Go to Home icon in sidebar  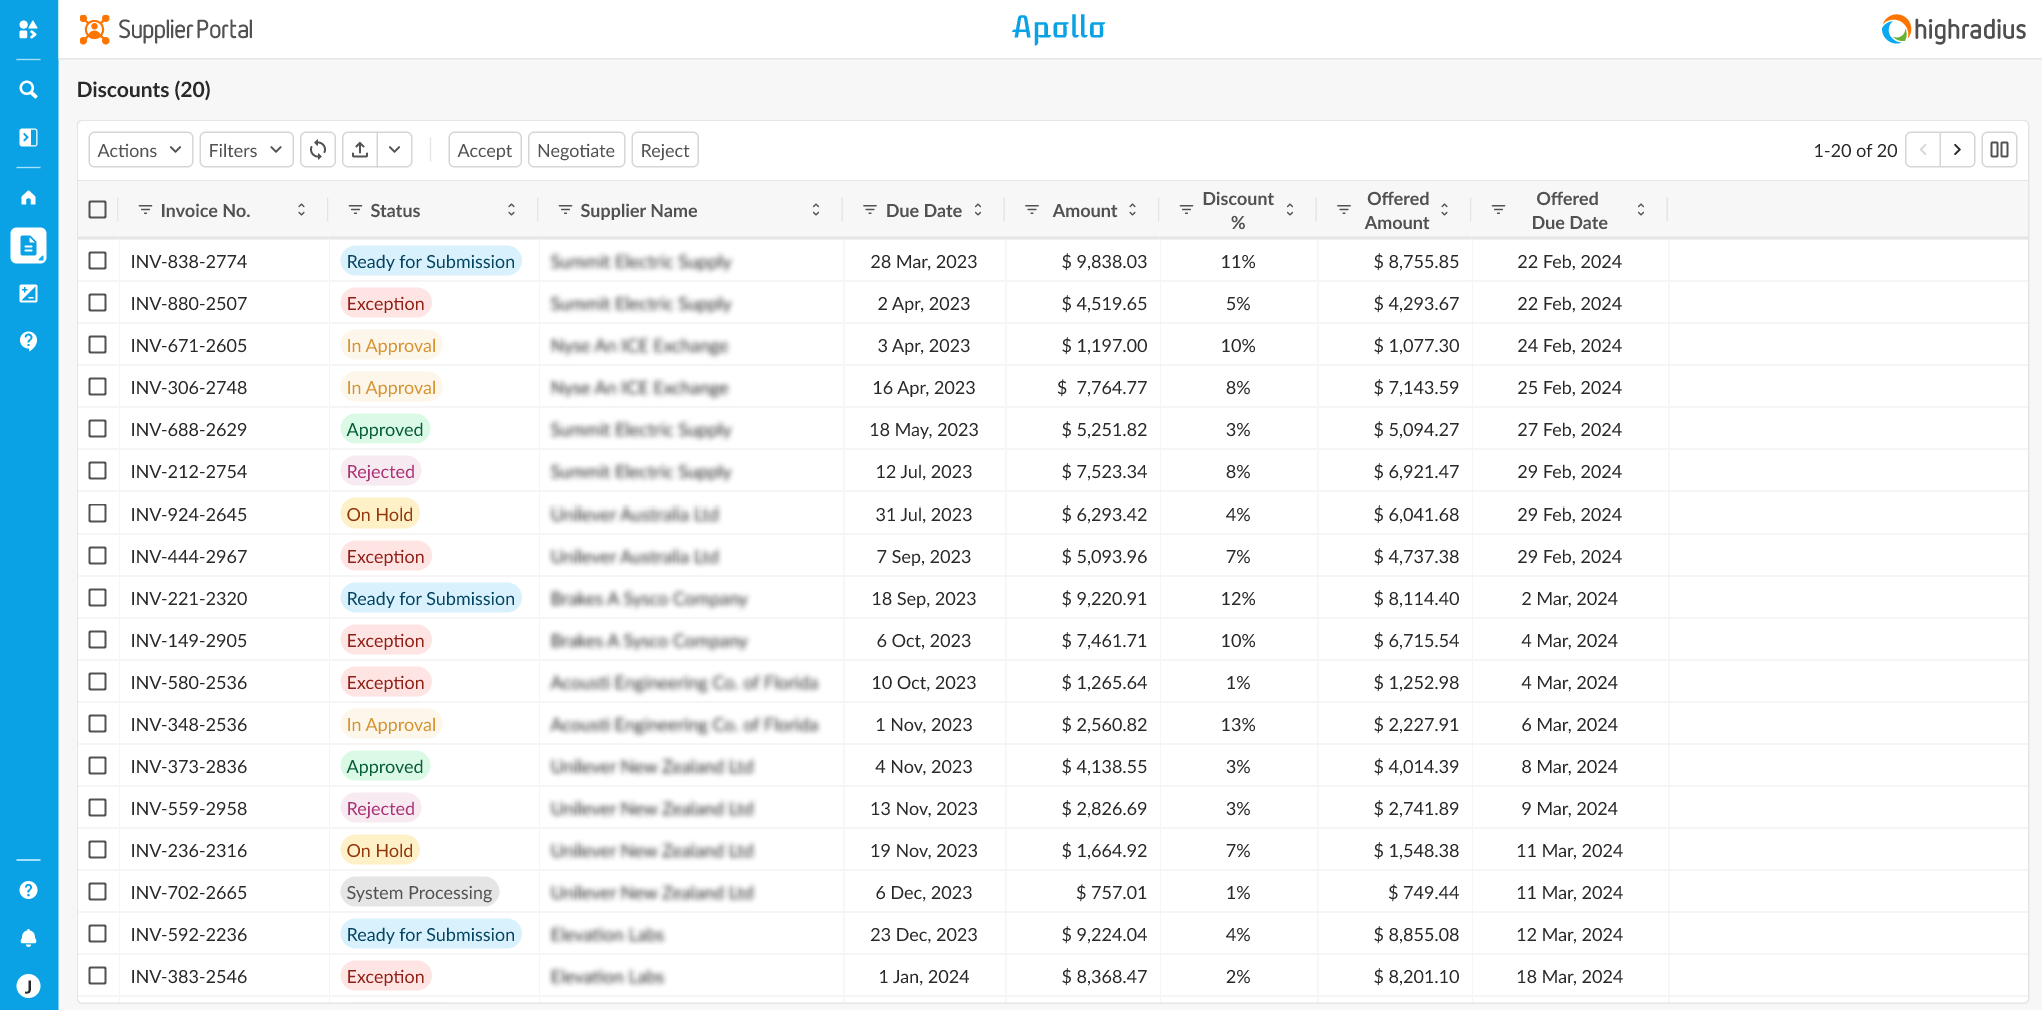(x=28, y=197)
